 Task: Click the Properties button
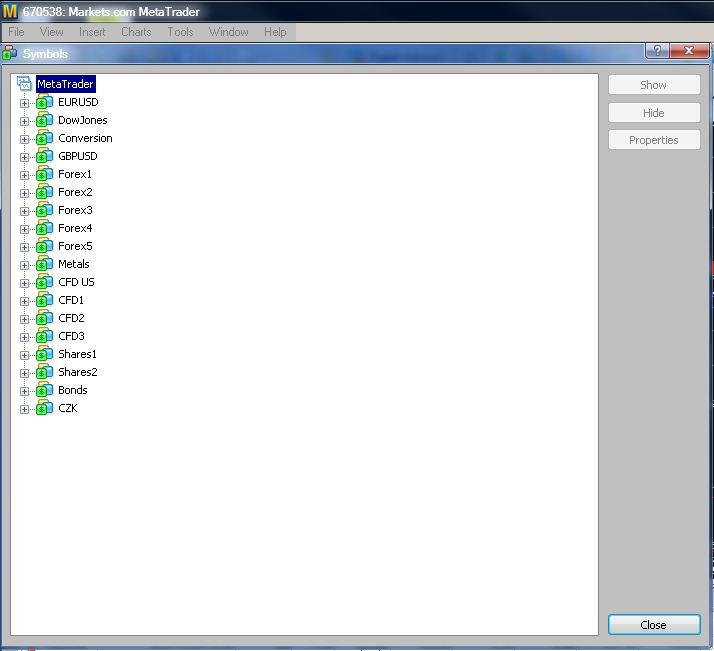point(654,140)
